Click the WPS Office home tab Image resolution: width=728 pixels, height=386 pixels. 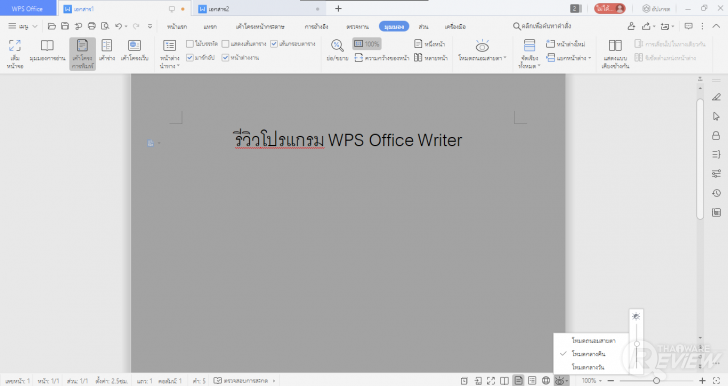coord(27,8)
